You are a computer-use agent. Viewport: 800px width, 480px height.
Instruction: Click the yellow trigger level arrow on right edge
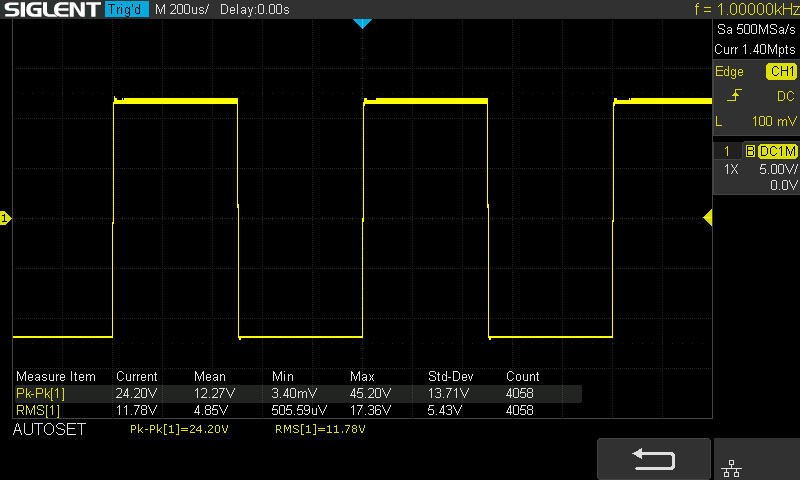[708, 218]
